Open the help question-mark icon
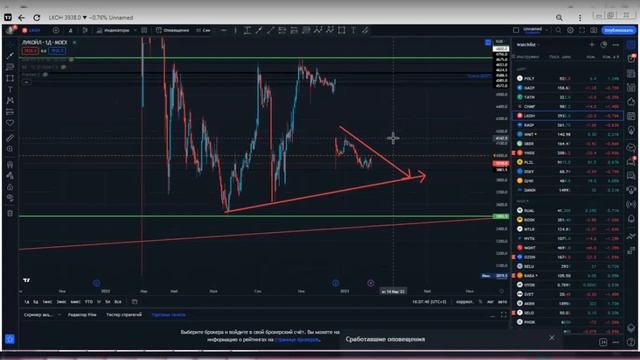The height and width of the screenshot is (360, 640). (631, 343)
